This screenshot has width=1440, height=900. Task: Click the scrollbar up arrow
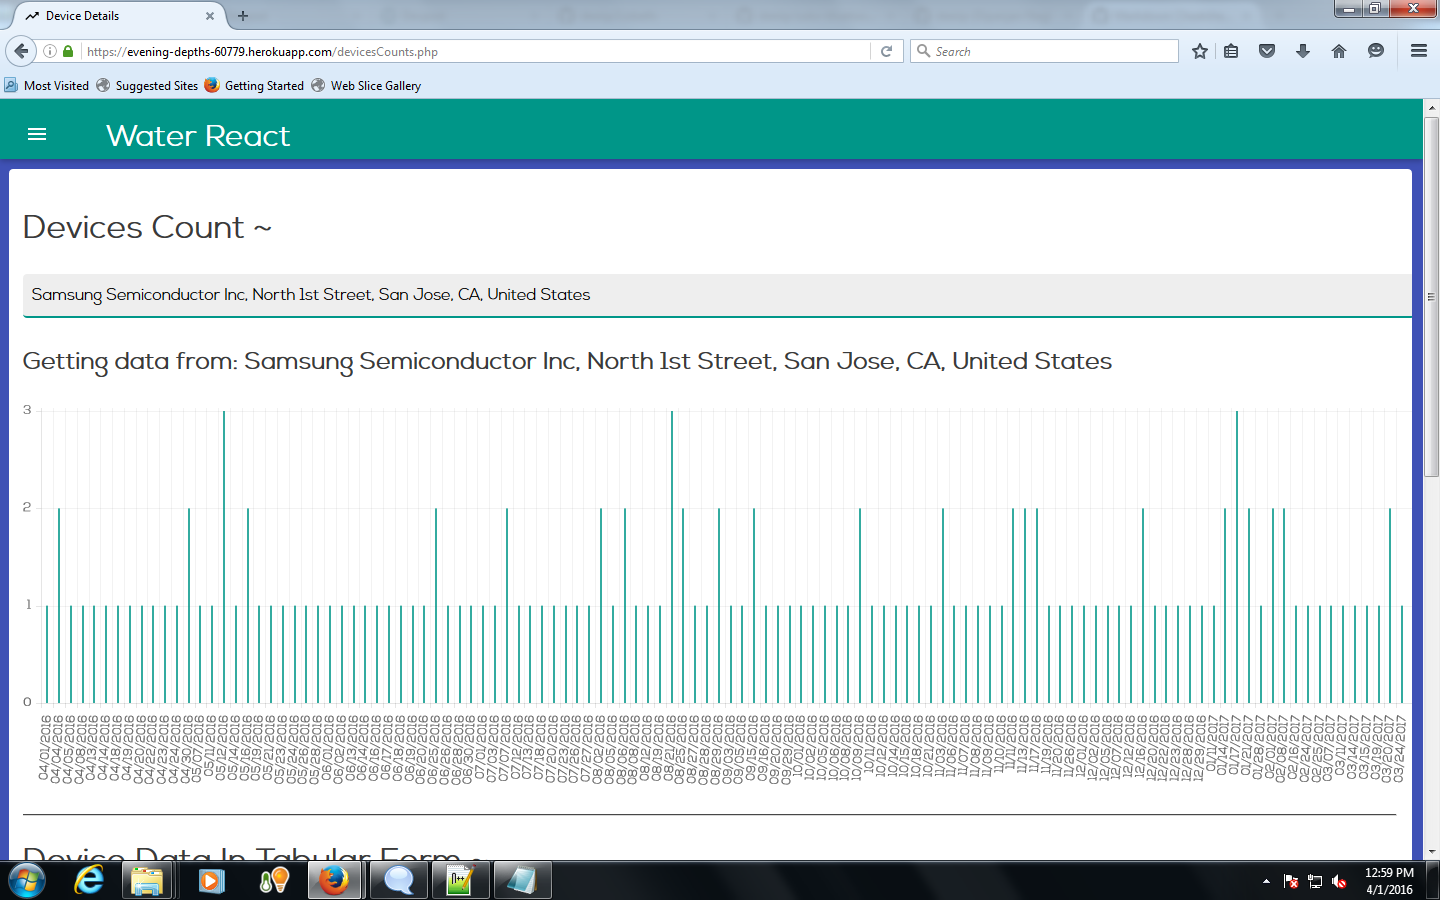click(x=1431, y=107)
